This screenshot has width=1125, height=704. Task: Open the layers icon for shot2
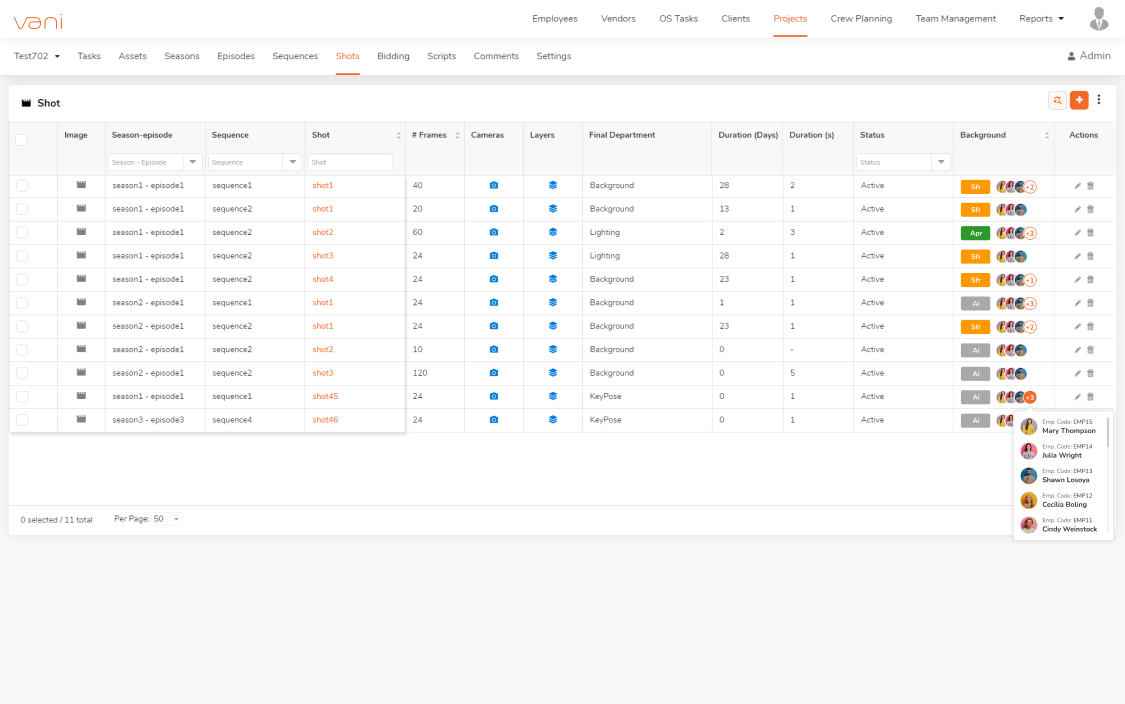pos(553,232)
